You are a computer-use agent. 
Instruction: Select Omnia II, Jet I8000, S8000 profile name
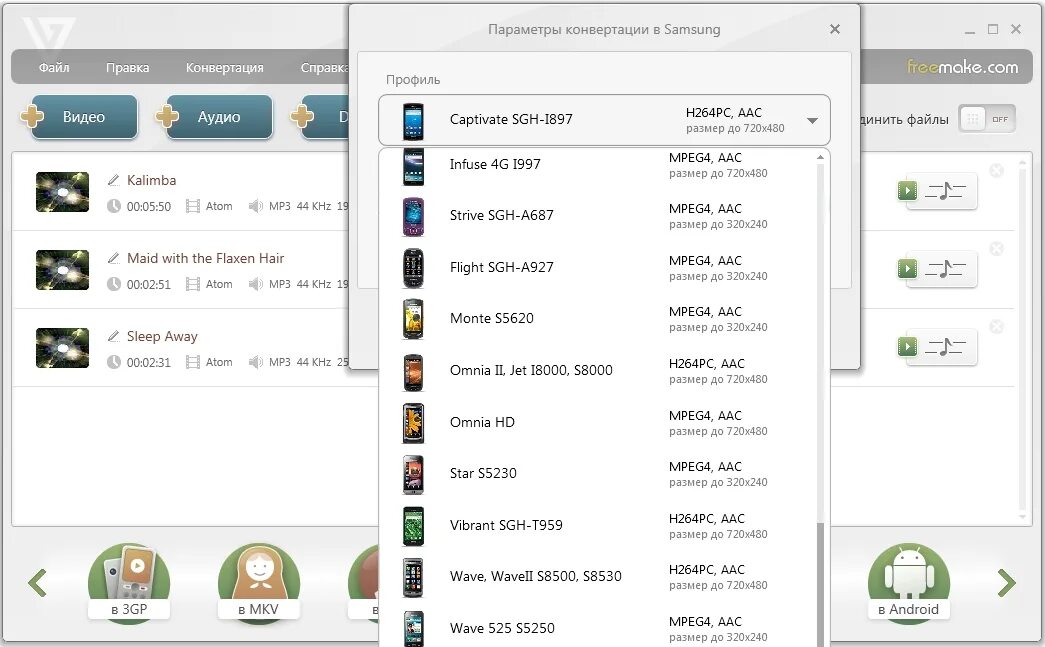531,370
